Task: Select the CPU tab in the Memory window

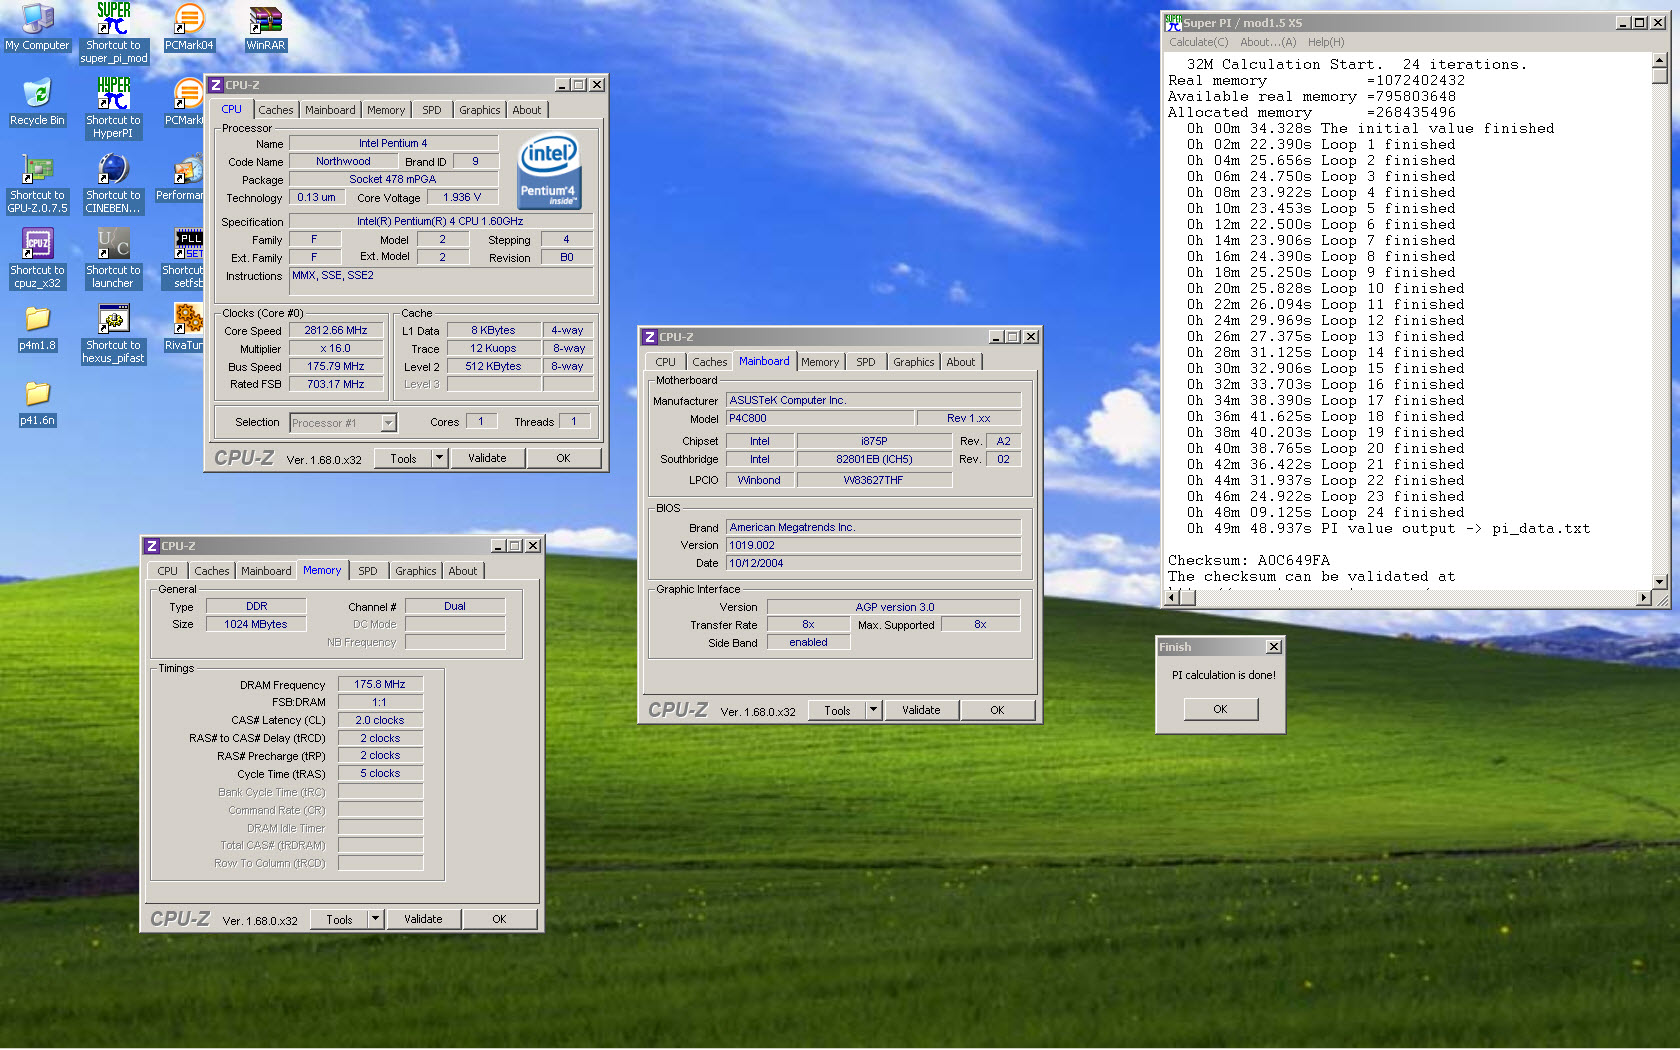Action: pyautogui.click(x=167, y=571)
